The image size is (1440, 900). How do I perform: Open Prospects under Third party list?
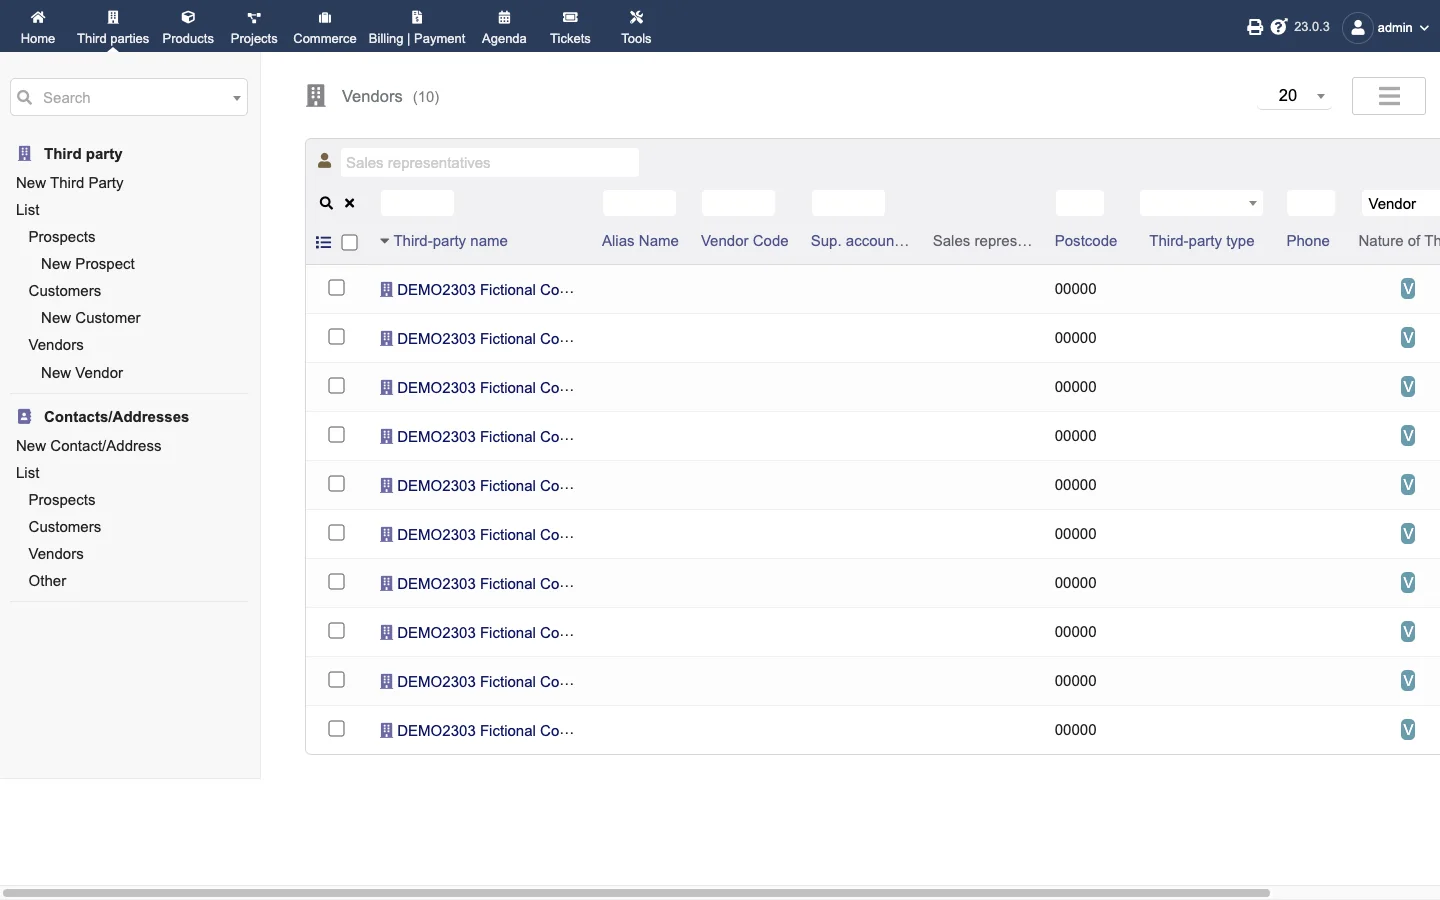tap(62, 237)
